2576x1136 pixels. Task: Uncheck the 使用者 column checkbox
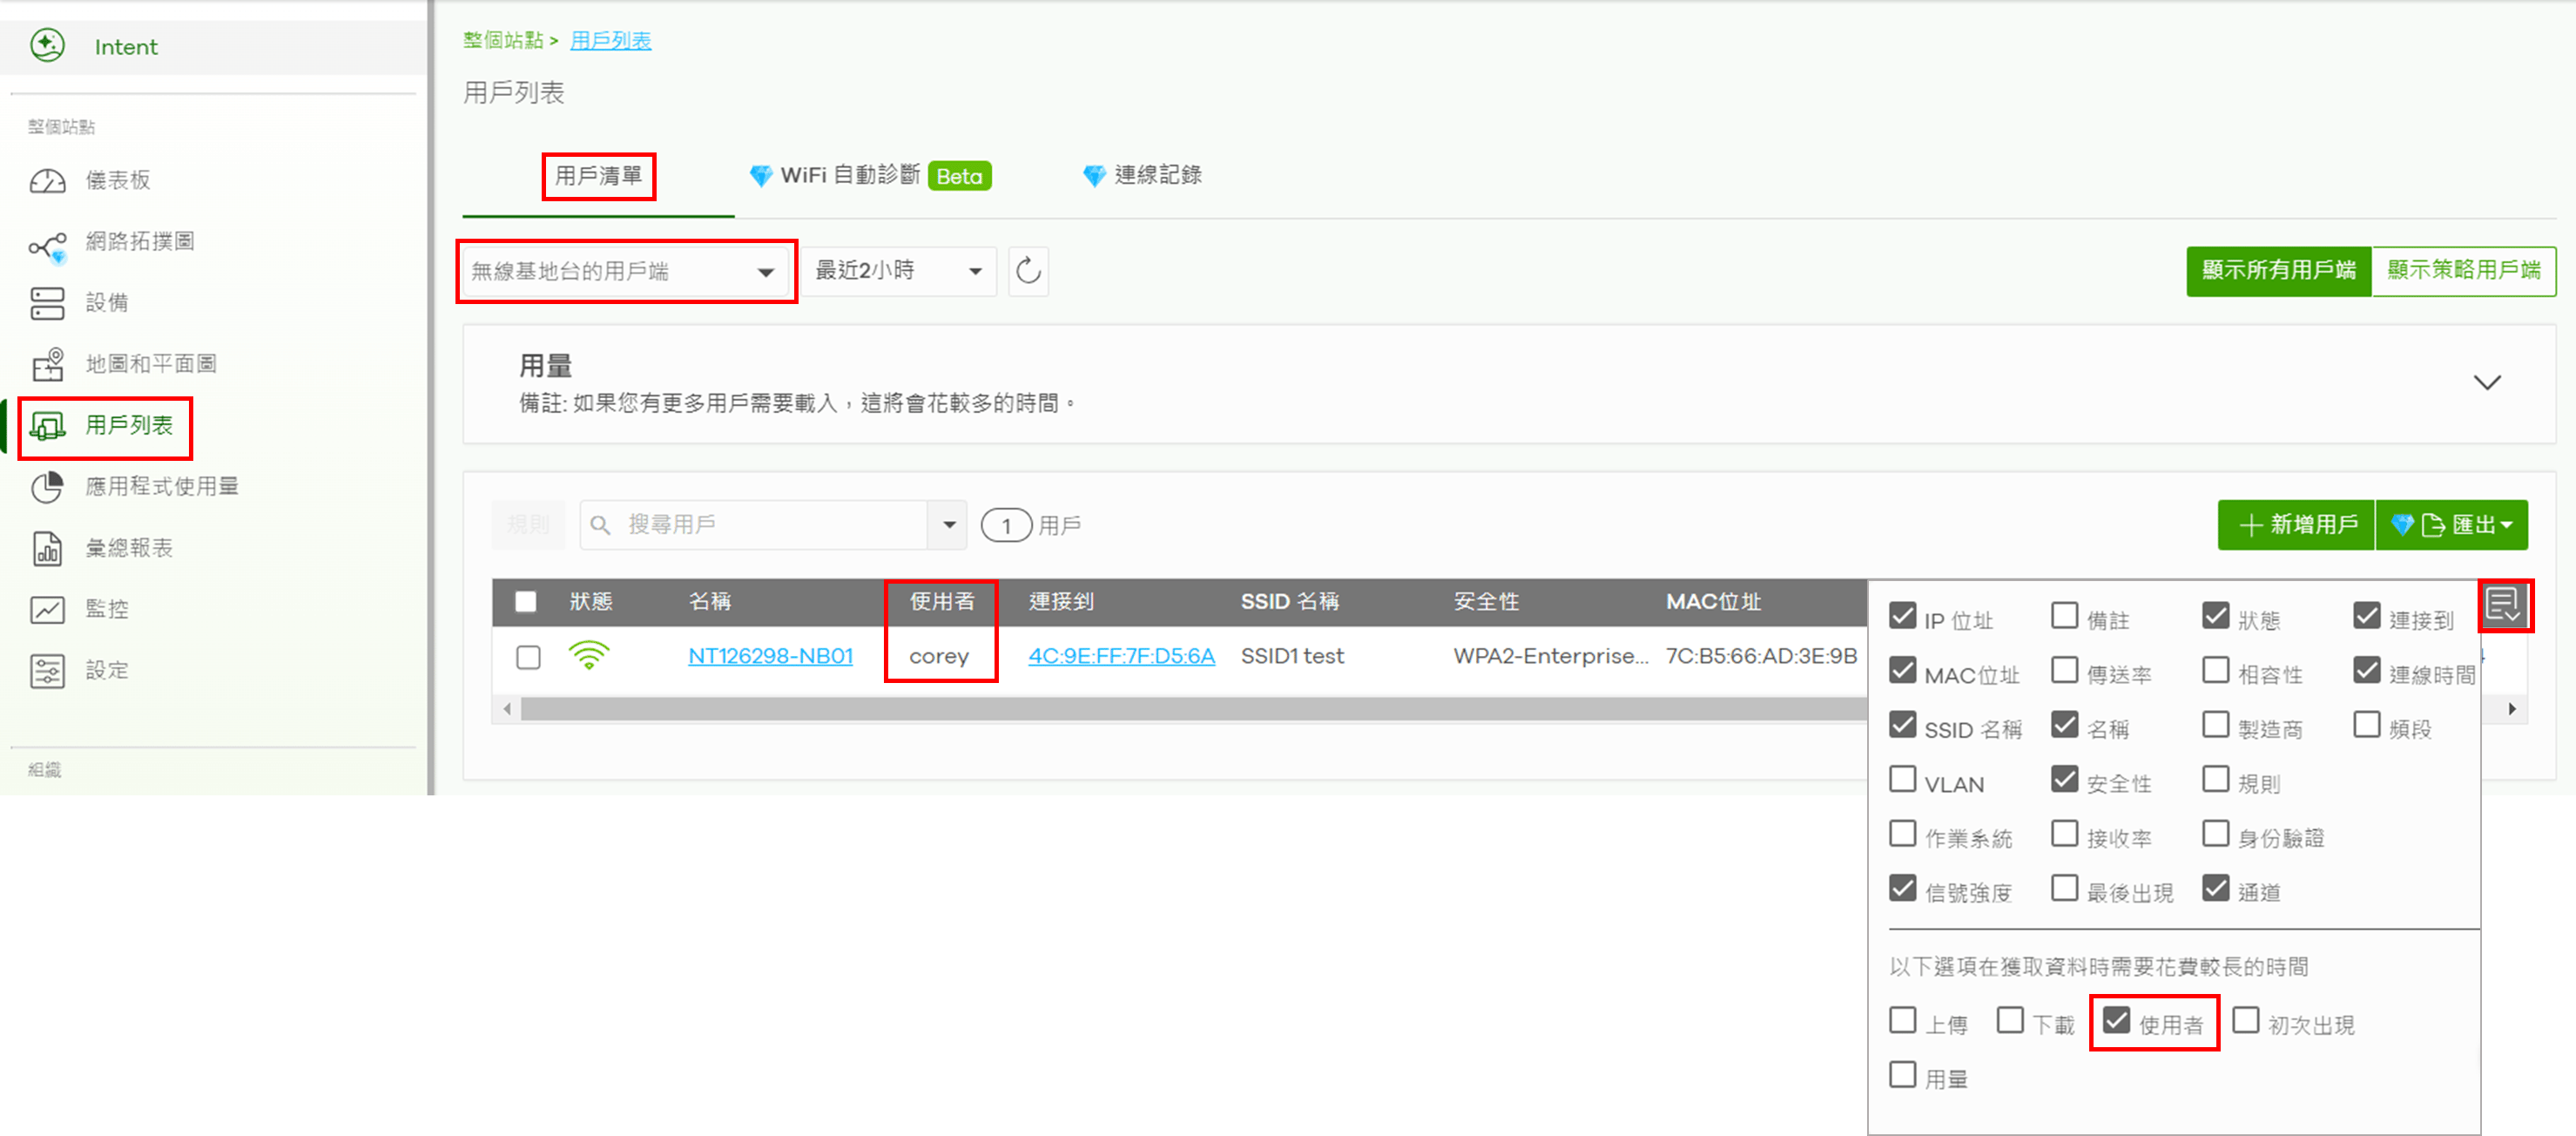[x=2116, y=1021]
